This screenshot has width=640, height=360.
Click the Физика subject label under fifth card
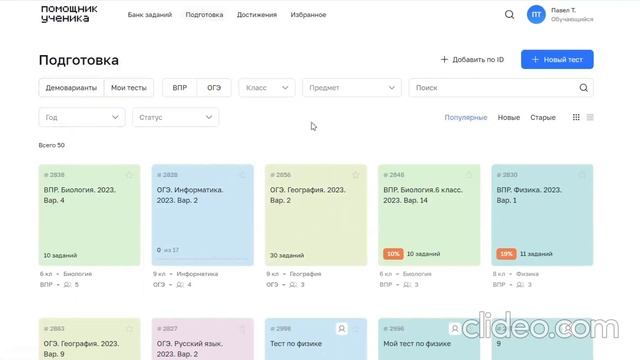pos(527,274)
